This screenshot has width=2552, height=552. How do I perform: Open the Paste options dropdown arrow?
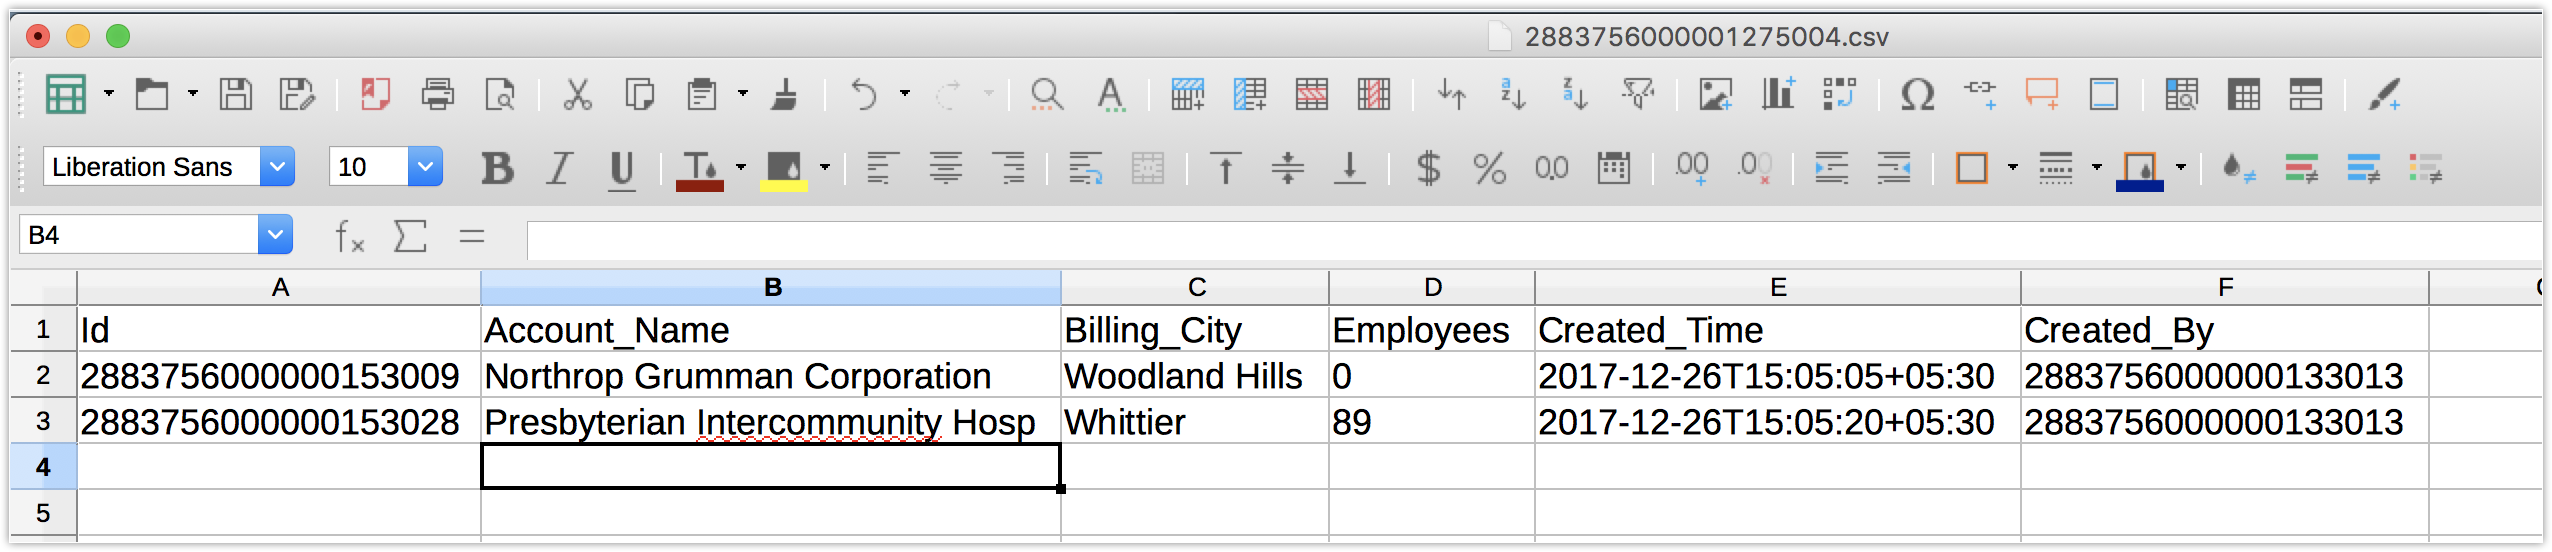(x=743, y=94)
